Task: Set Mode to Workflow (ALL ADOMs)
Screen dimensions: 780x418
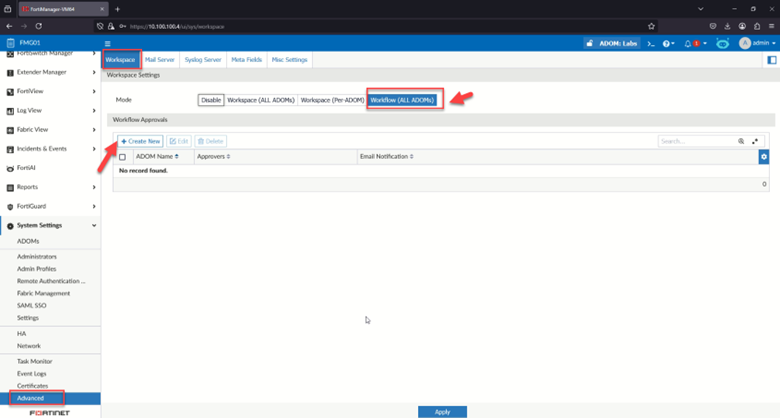Action: coord(402,100)
